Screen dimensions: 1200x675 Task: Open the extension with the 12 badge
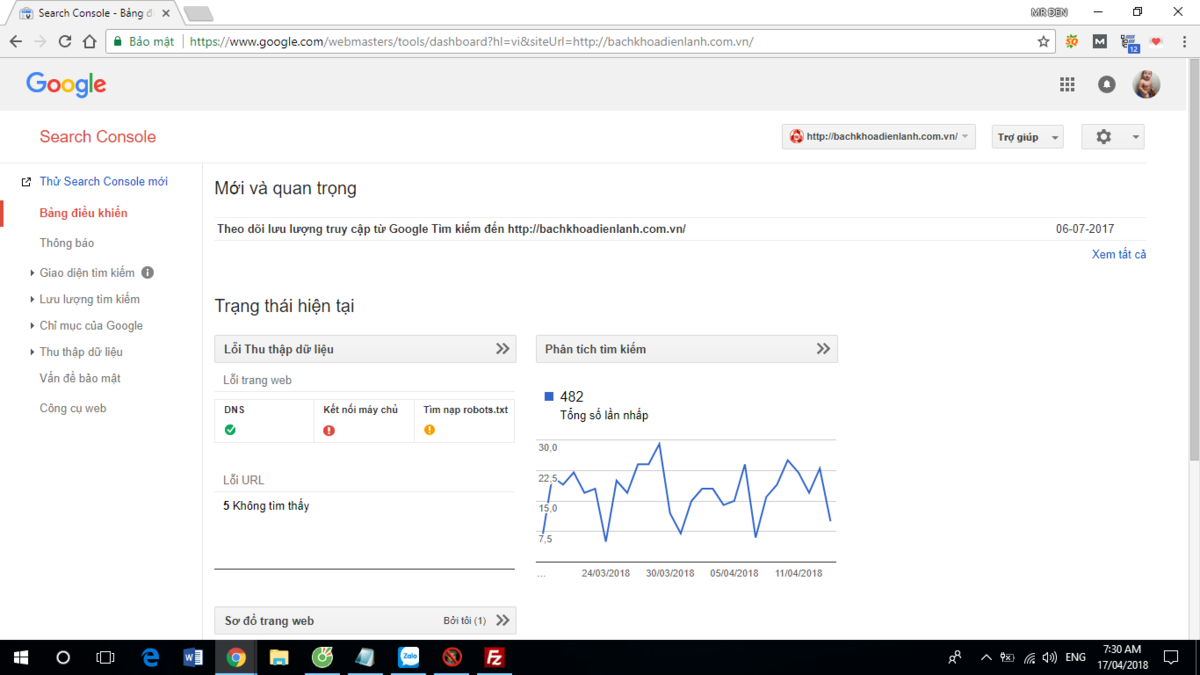pyautogui.click(x=1129, y=43)
